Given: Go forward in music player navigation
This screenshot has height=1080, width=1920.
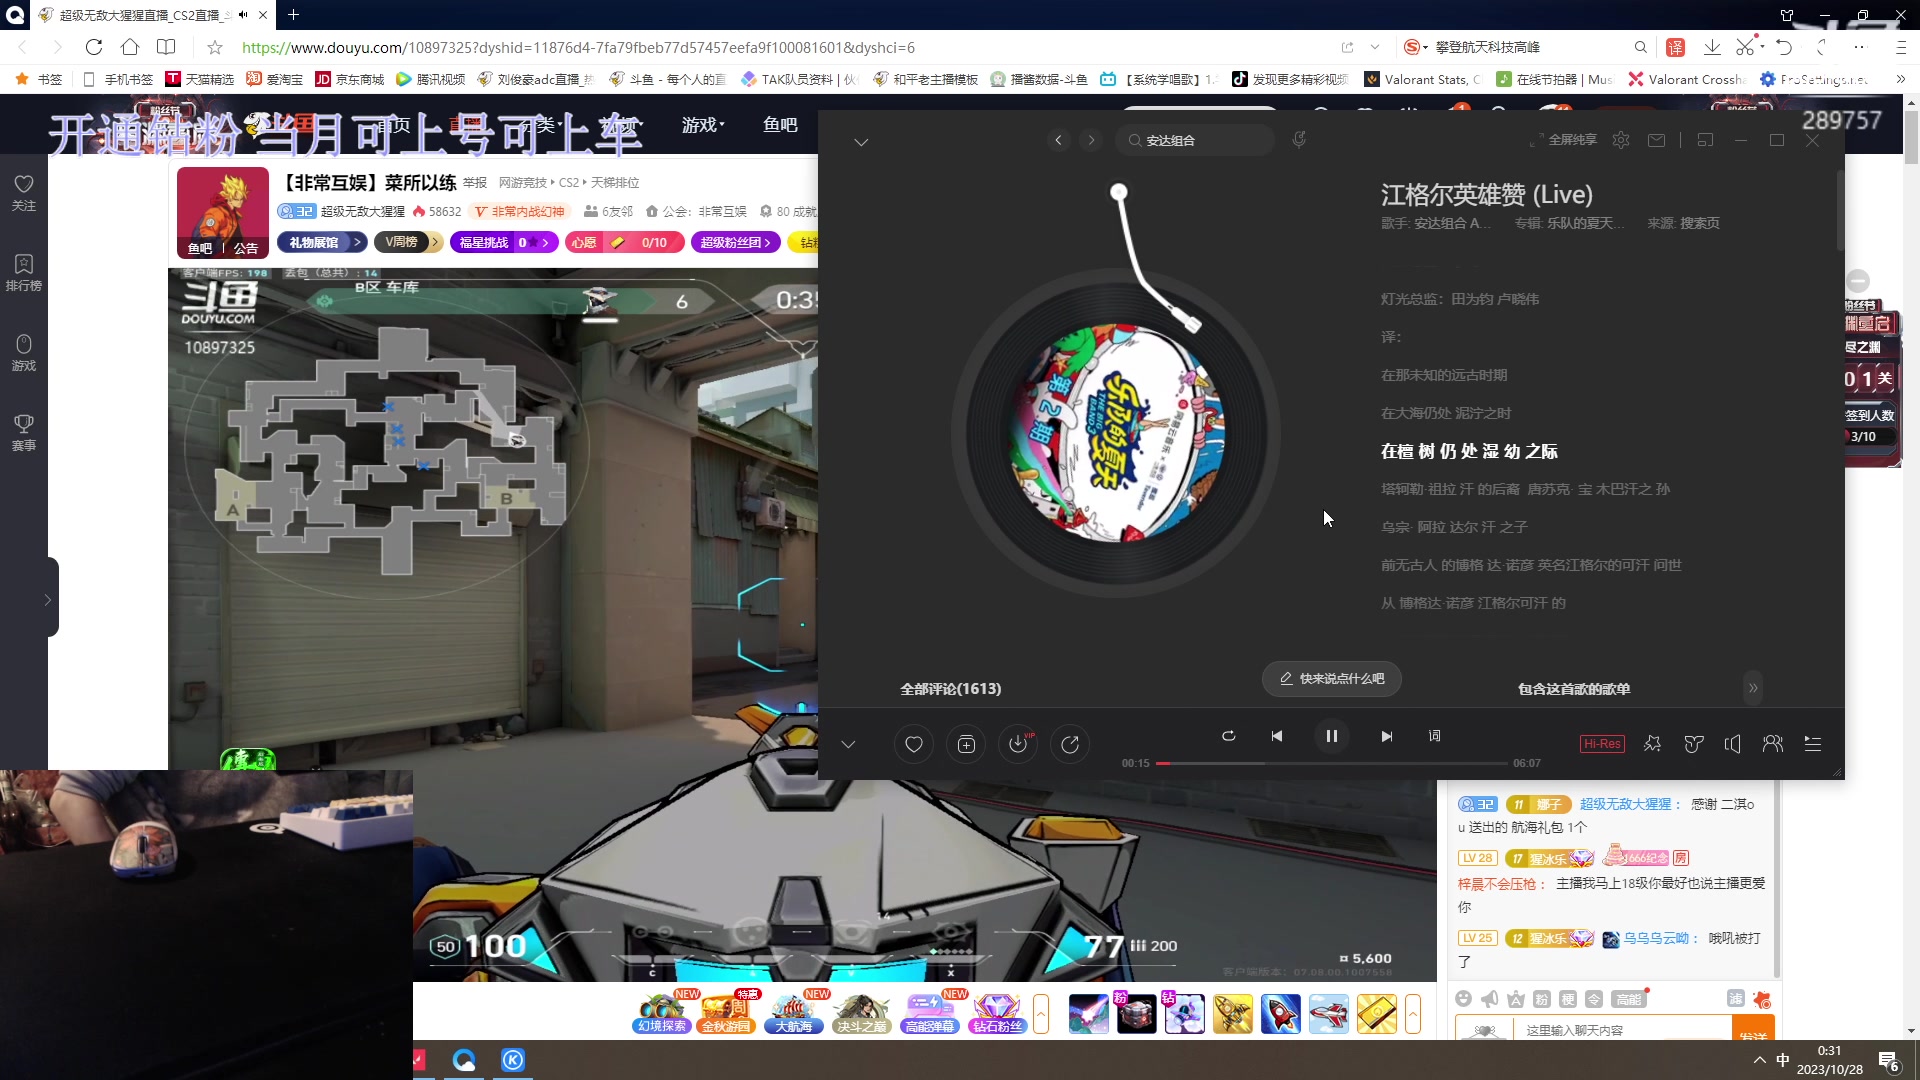Looking at the screenshot, I should 1091,140.
